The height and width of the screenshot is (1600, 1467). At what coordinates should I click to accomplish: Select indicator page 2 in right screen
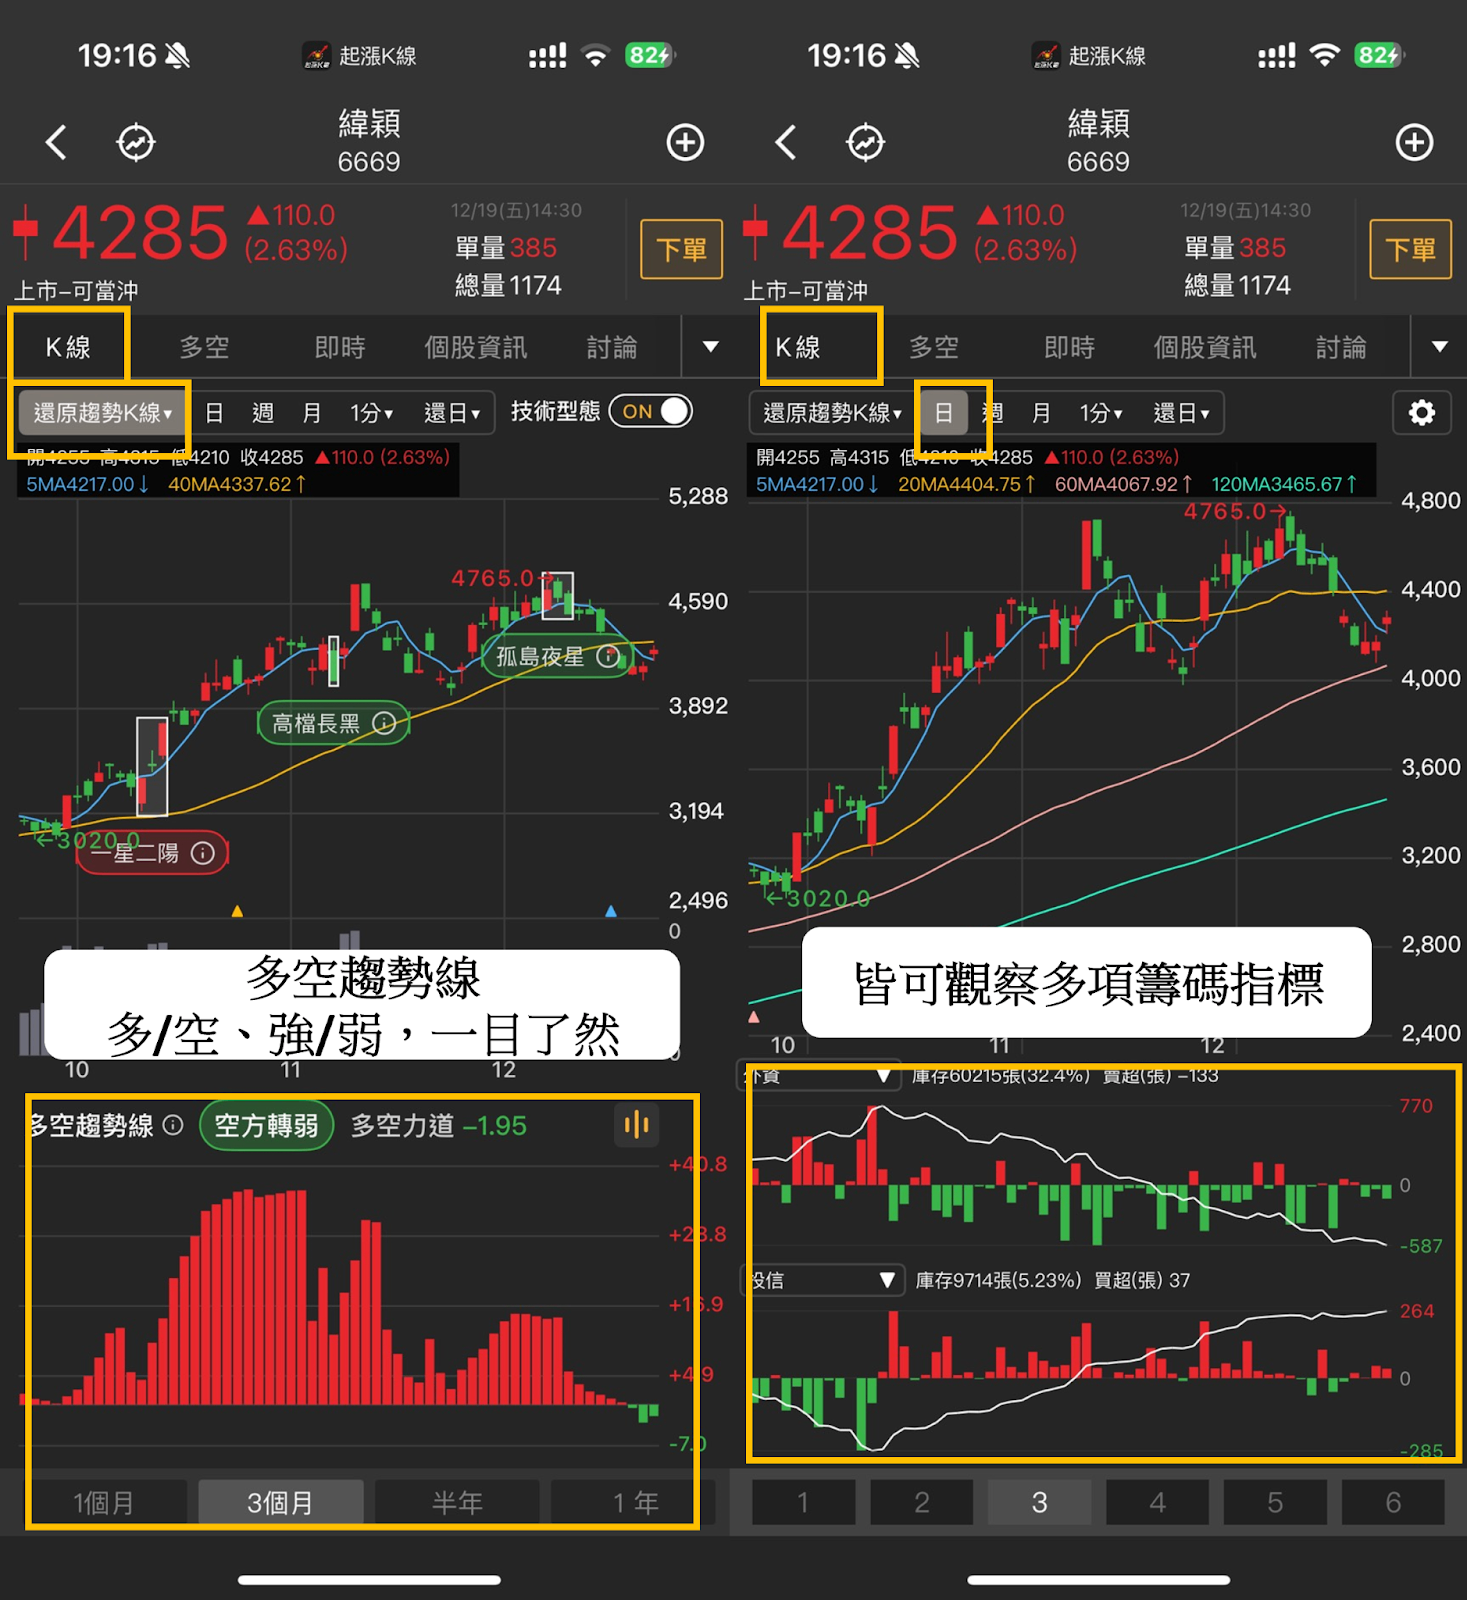(921, 1502)
